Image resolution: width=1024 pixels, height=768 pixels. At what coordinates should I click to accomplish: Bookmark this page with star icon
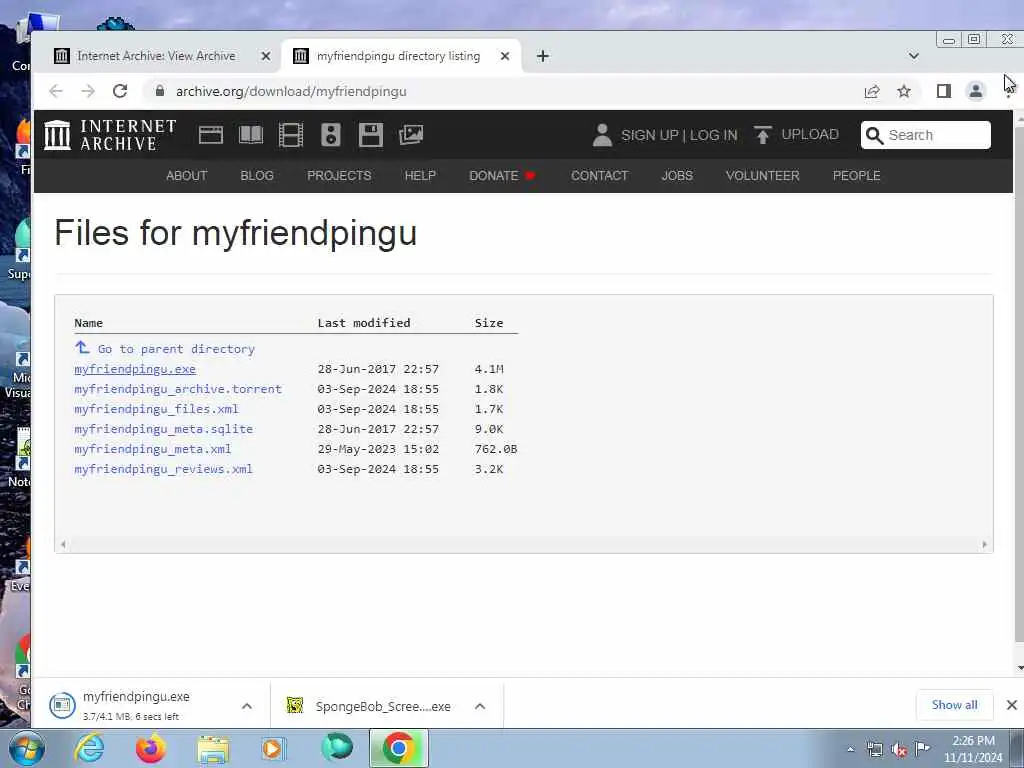[904, 91]
